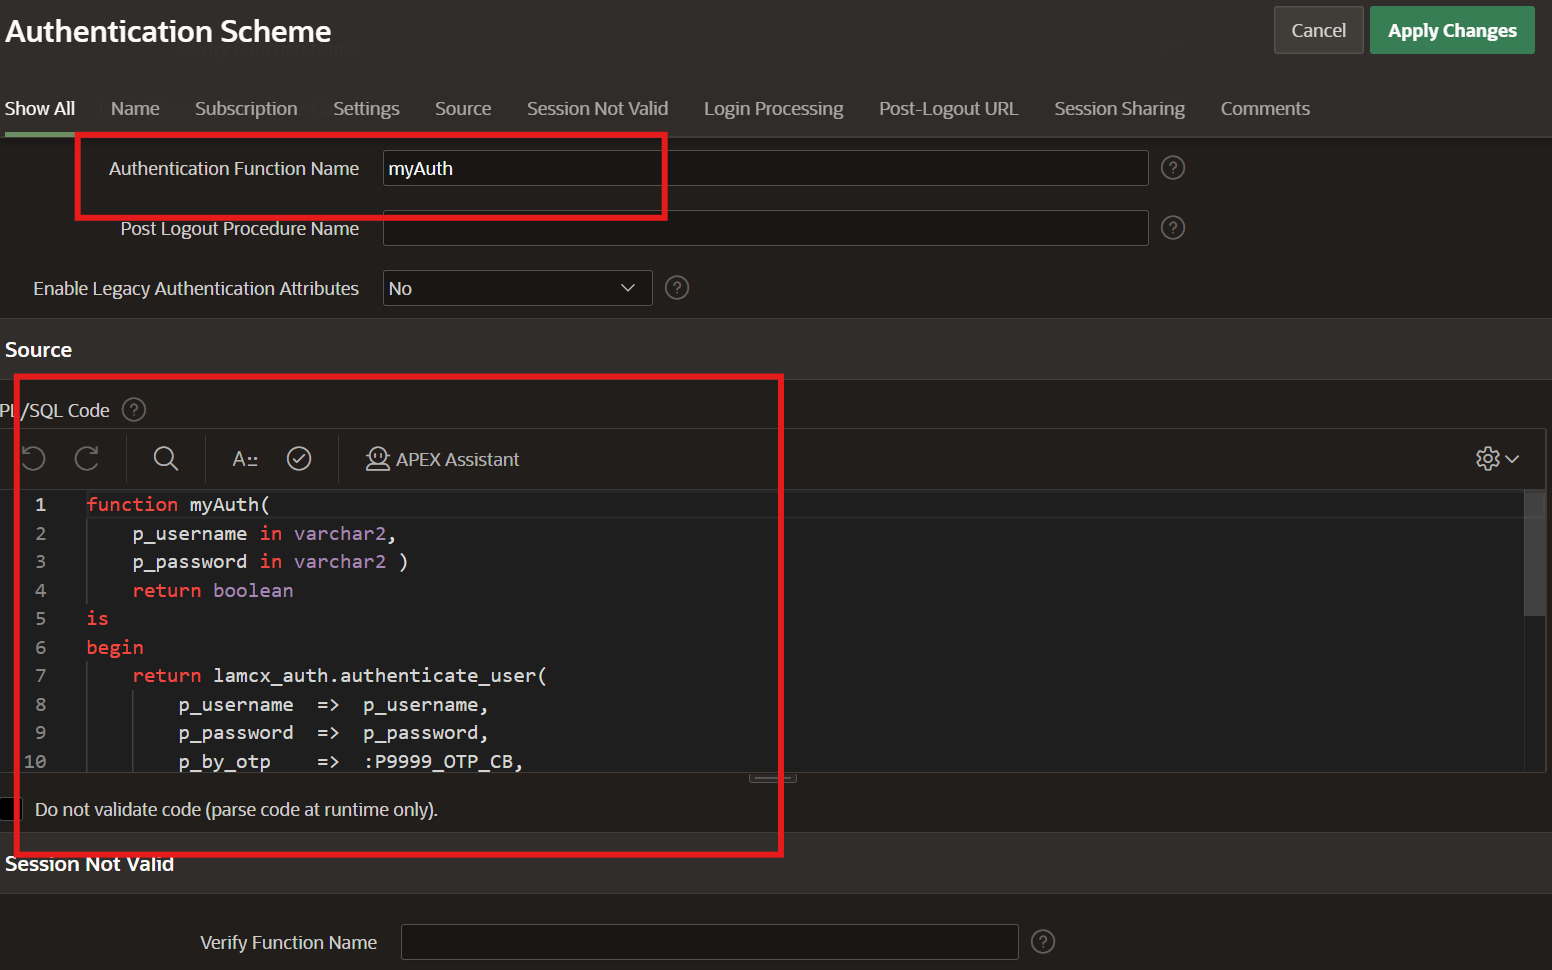Image resolution: width=1552 pixels, height=970 pixels.
Task: Click the redo icon in code editor
Action: (x=87, y=459)
